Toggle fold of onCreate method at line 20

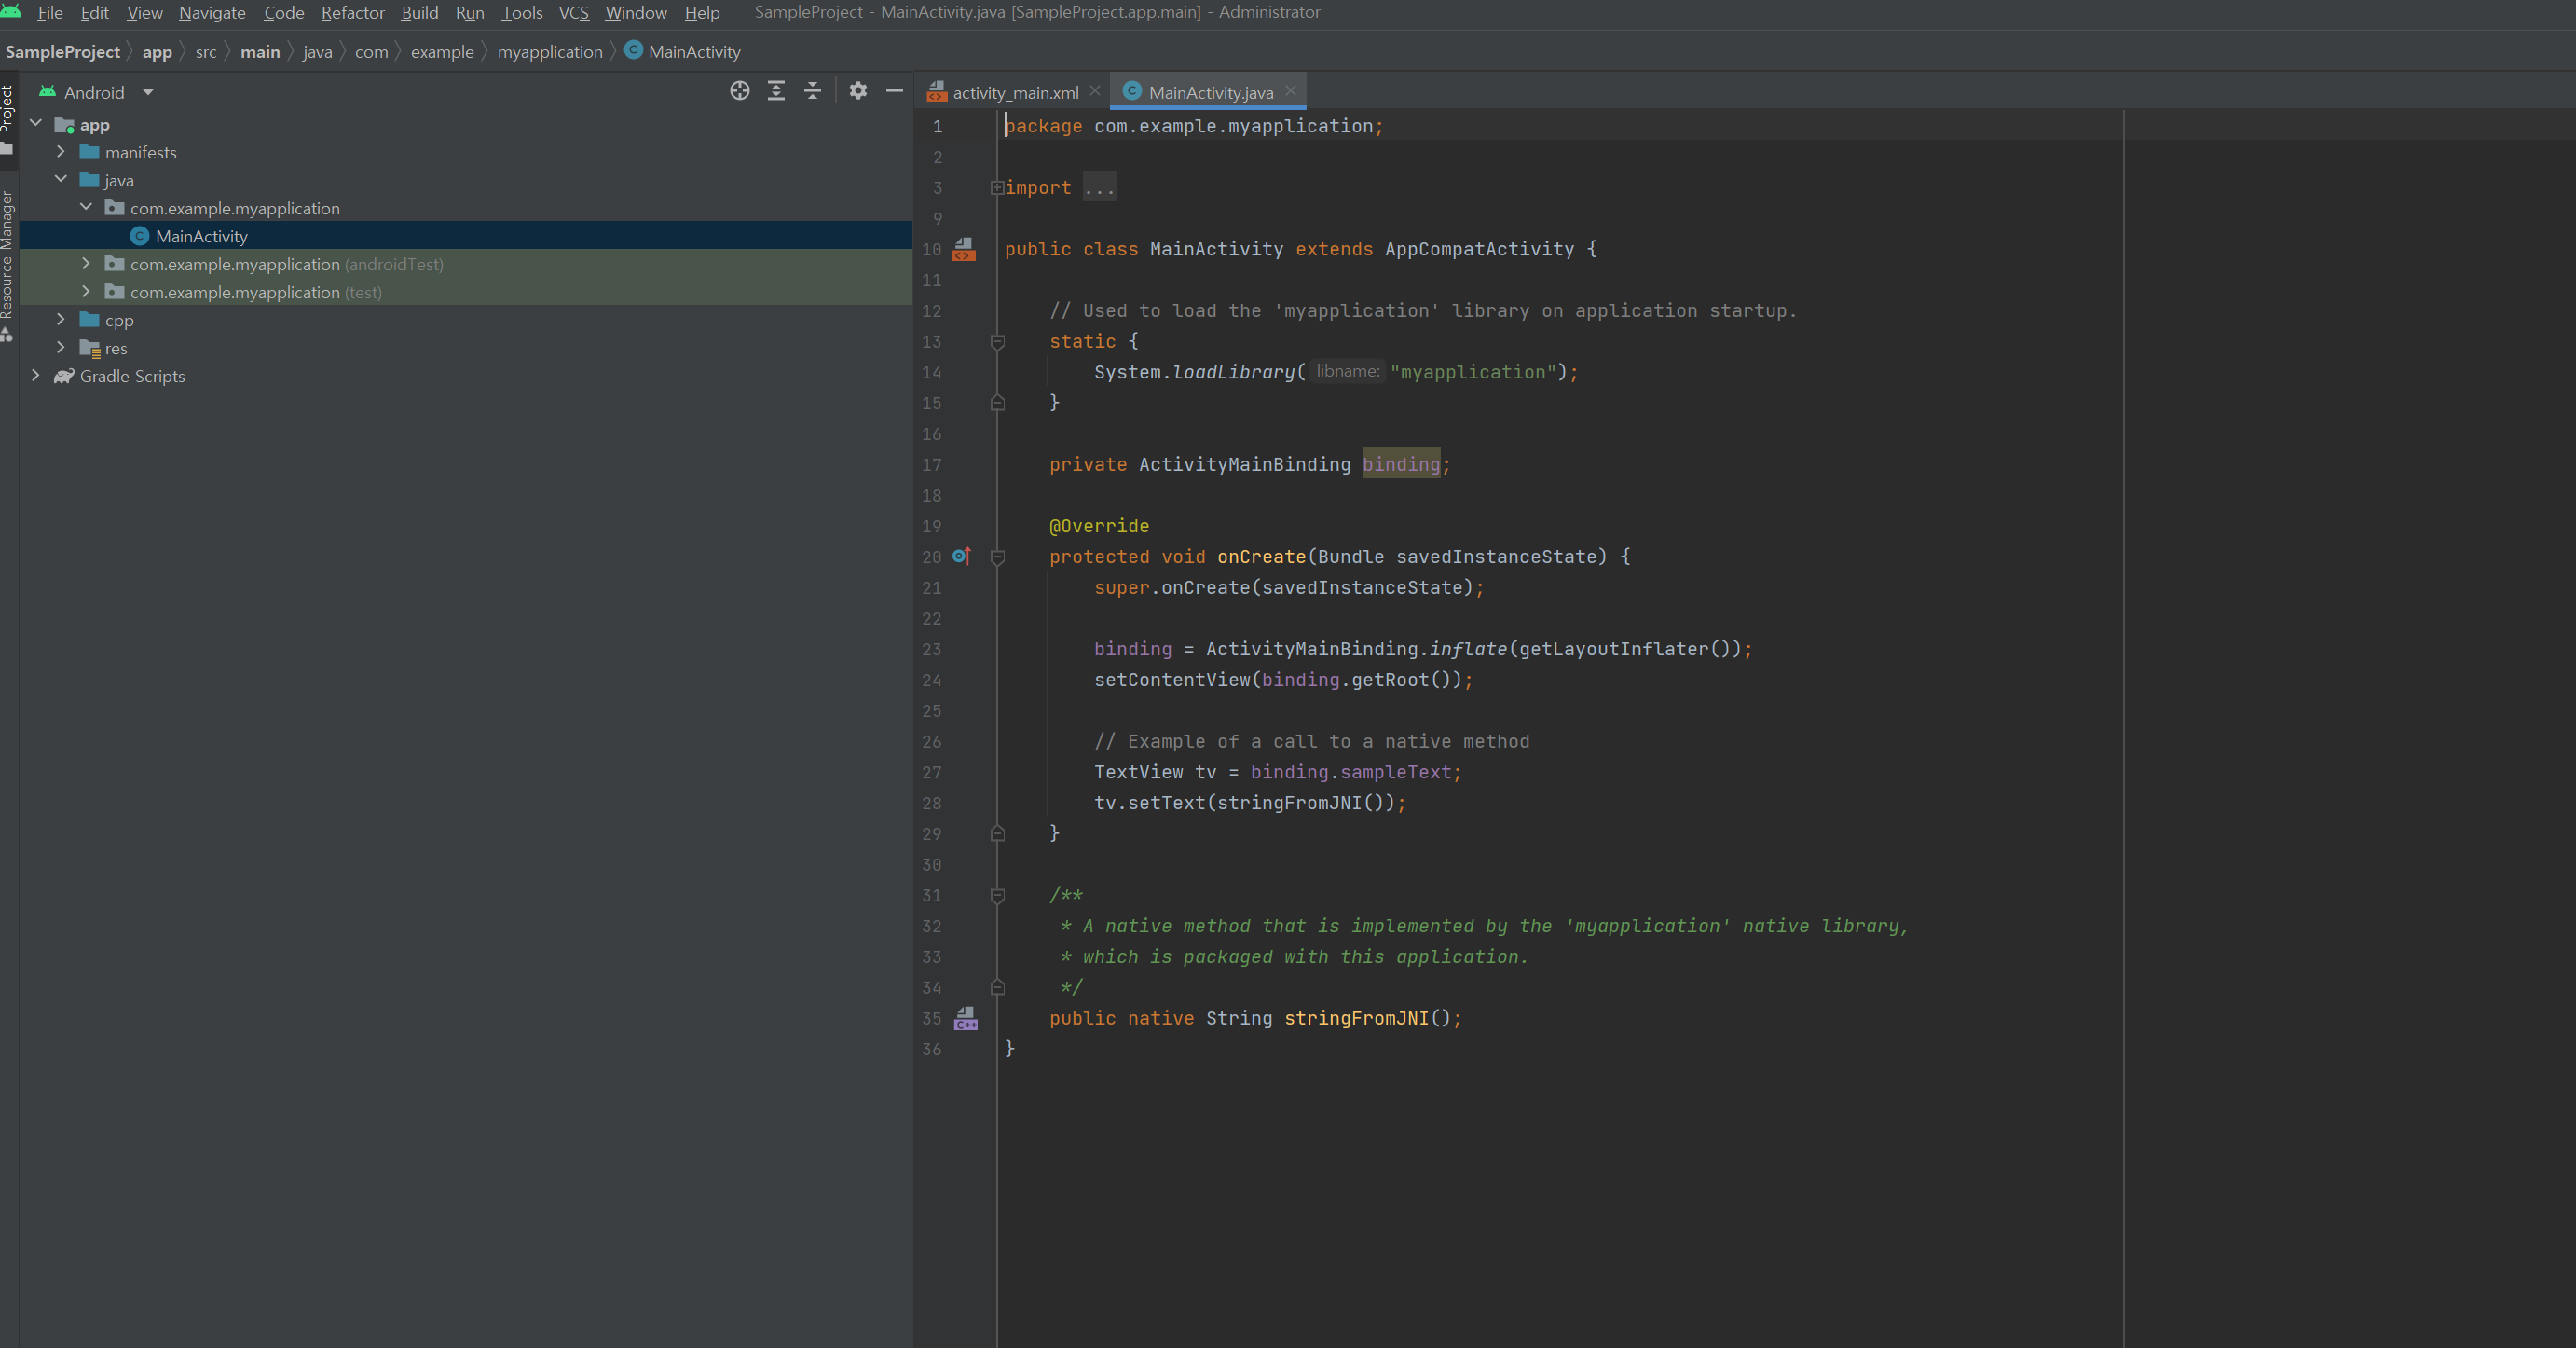tap(997, 557)
